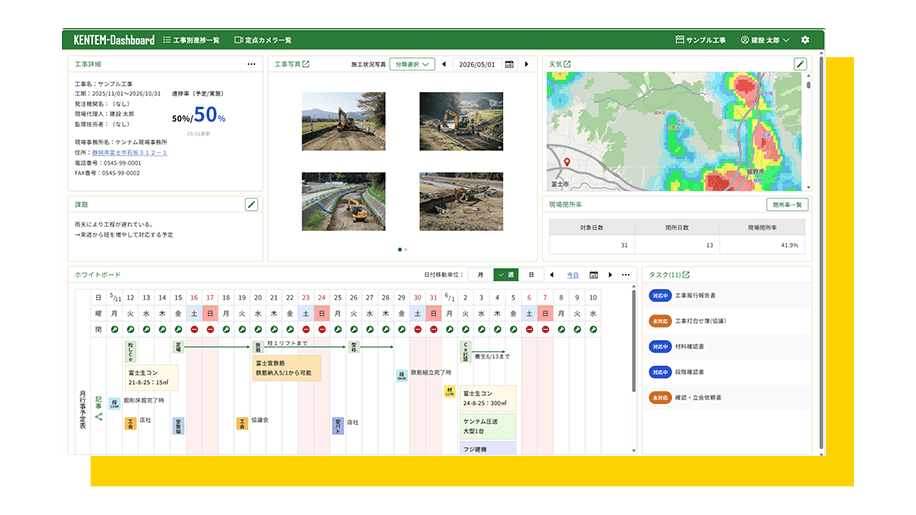Open 富士生コン 24-8-25：300㎥ note

(x=488, y=398)
